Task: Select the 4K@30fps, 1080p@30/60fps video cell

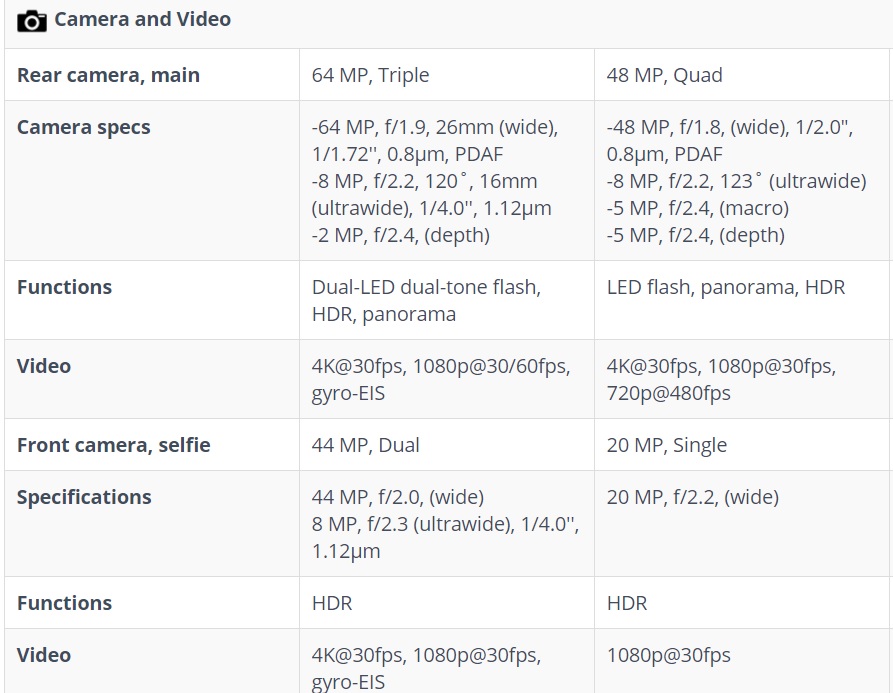Action: click(x=441, y=379)
